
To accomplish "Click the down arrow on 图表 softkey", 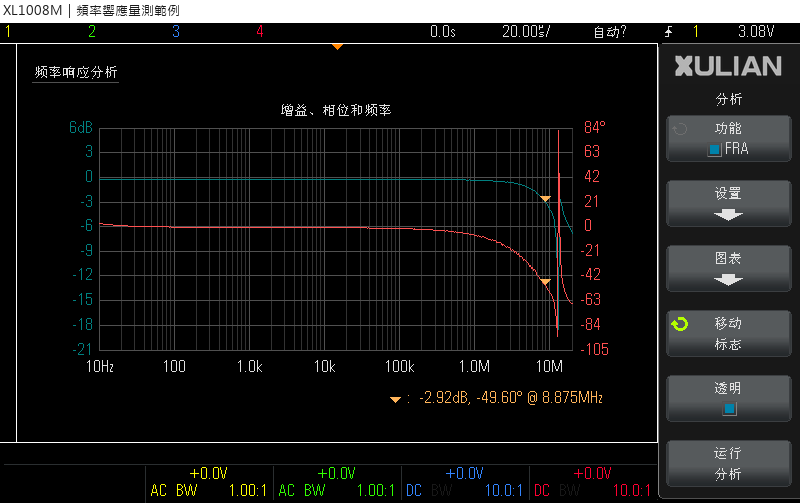I will 728,280.
